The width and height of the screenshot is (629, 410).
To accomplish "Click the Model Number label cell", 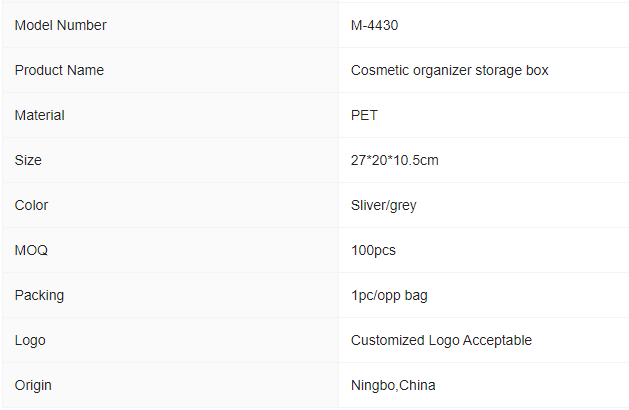I will tap(170, 25).
